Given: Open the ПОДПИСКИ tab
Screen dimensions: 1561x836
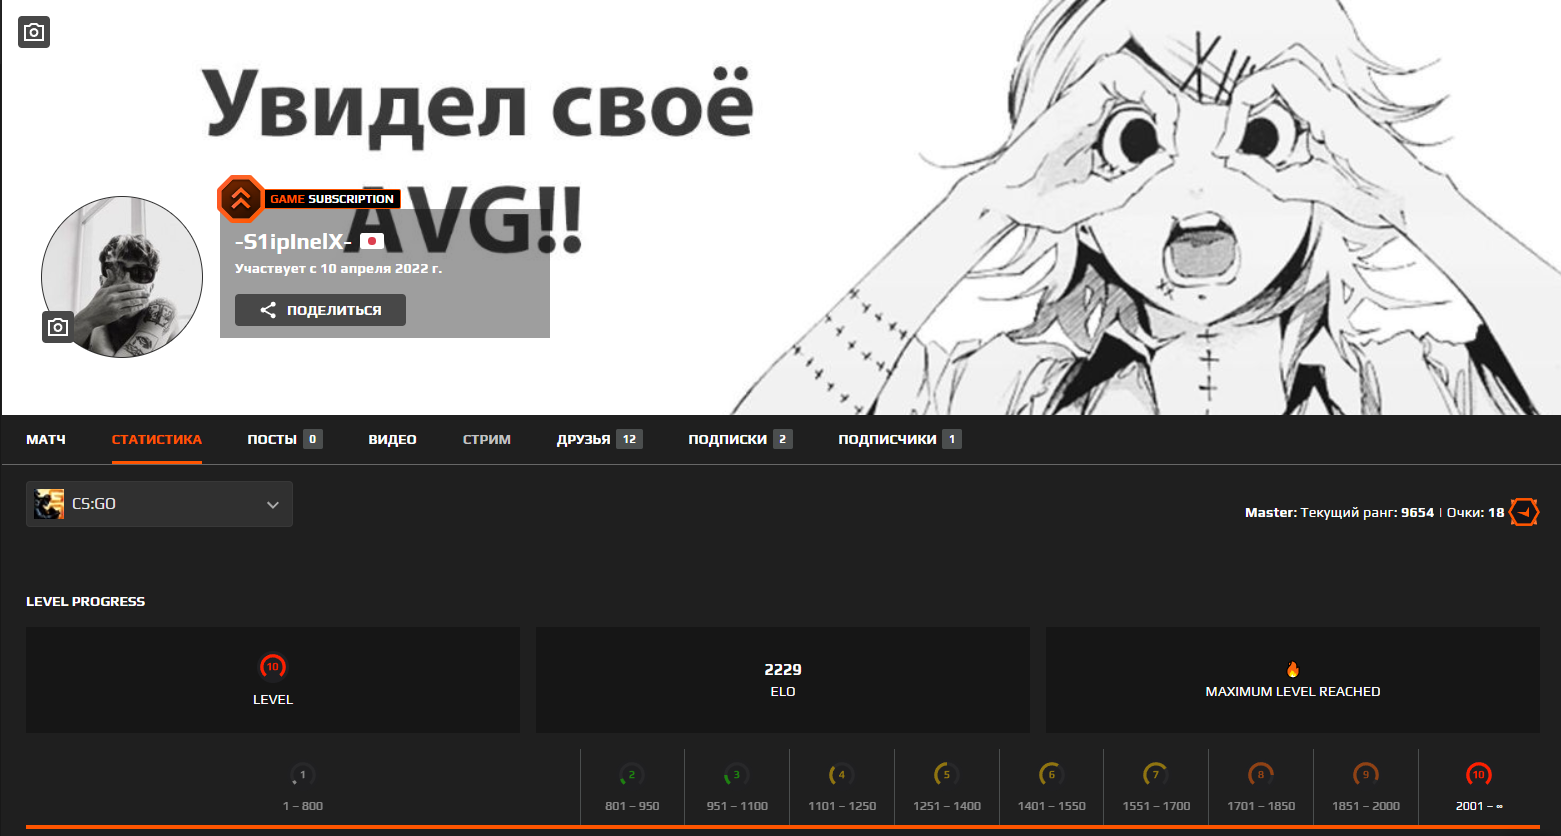Looking at the screenshot, I should [741, 439].
